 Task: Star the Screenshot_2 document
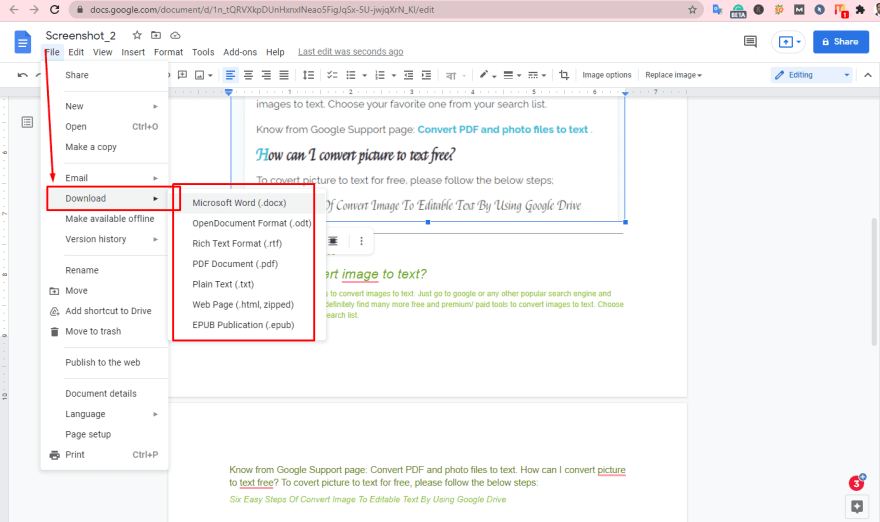(137, 35)
